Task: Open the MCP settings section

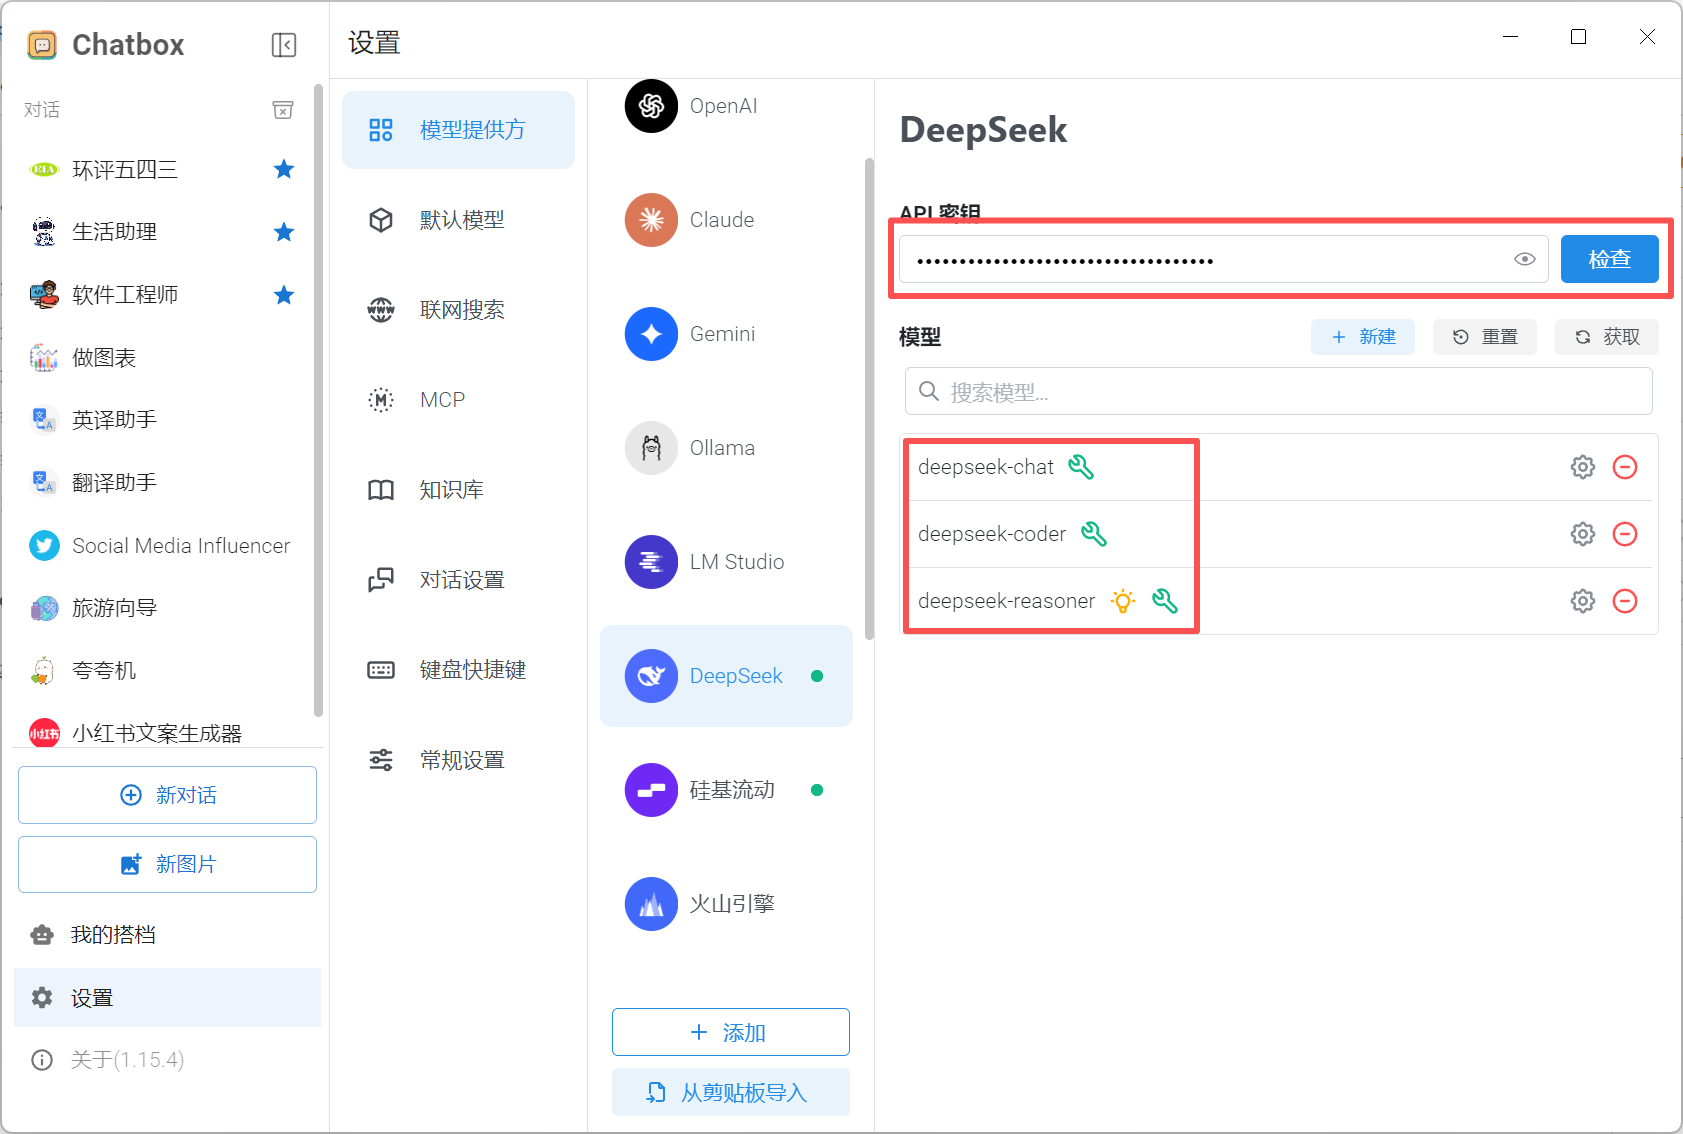Action: 442,400
